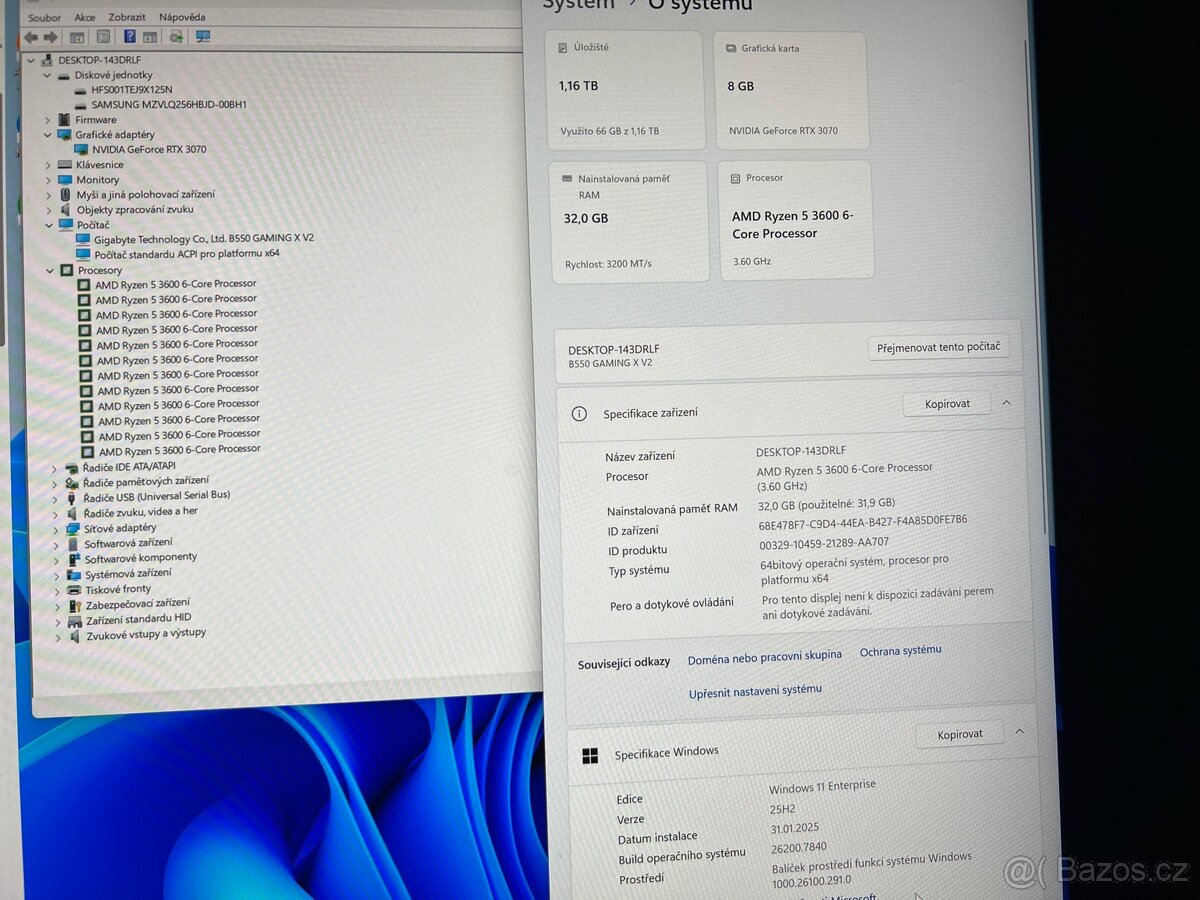Expand the Síťové adaptéry branch
This screenshot has height=900, width=1200.
(56, 529)
